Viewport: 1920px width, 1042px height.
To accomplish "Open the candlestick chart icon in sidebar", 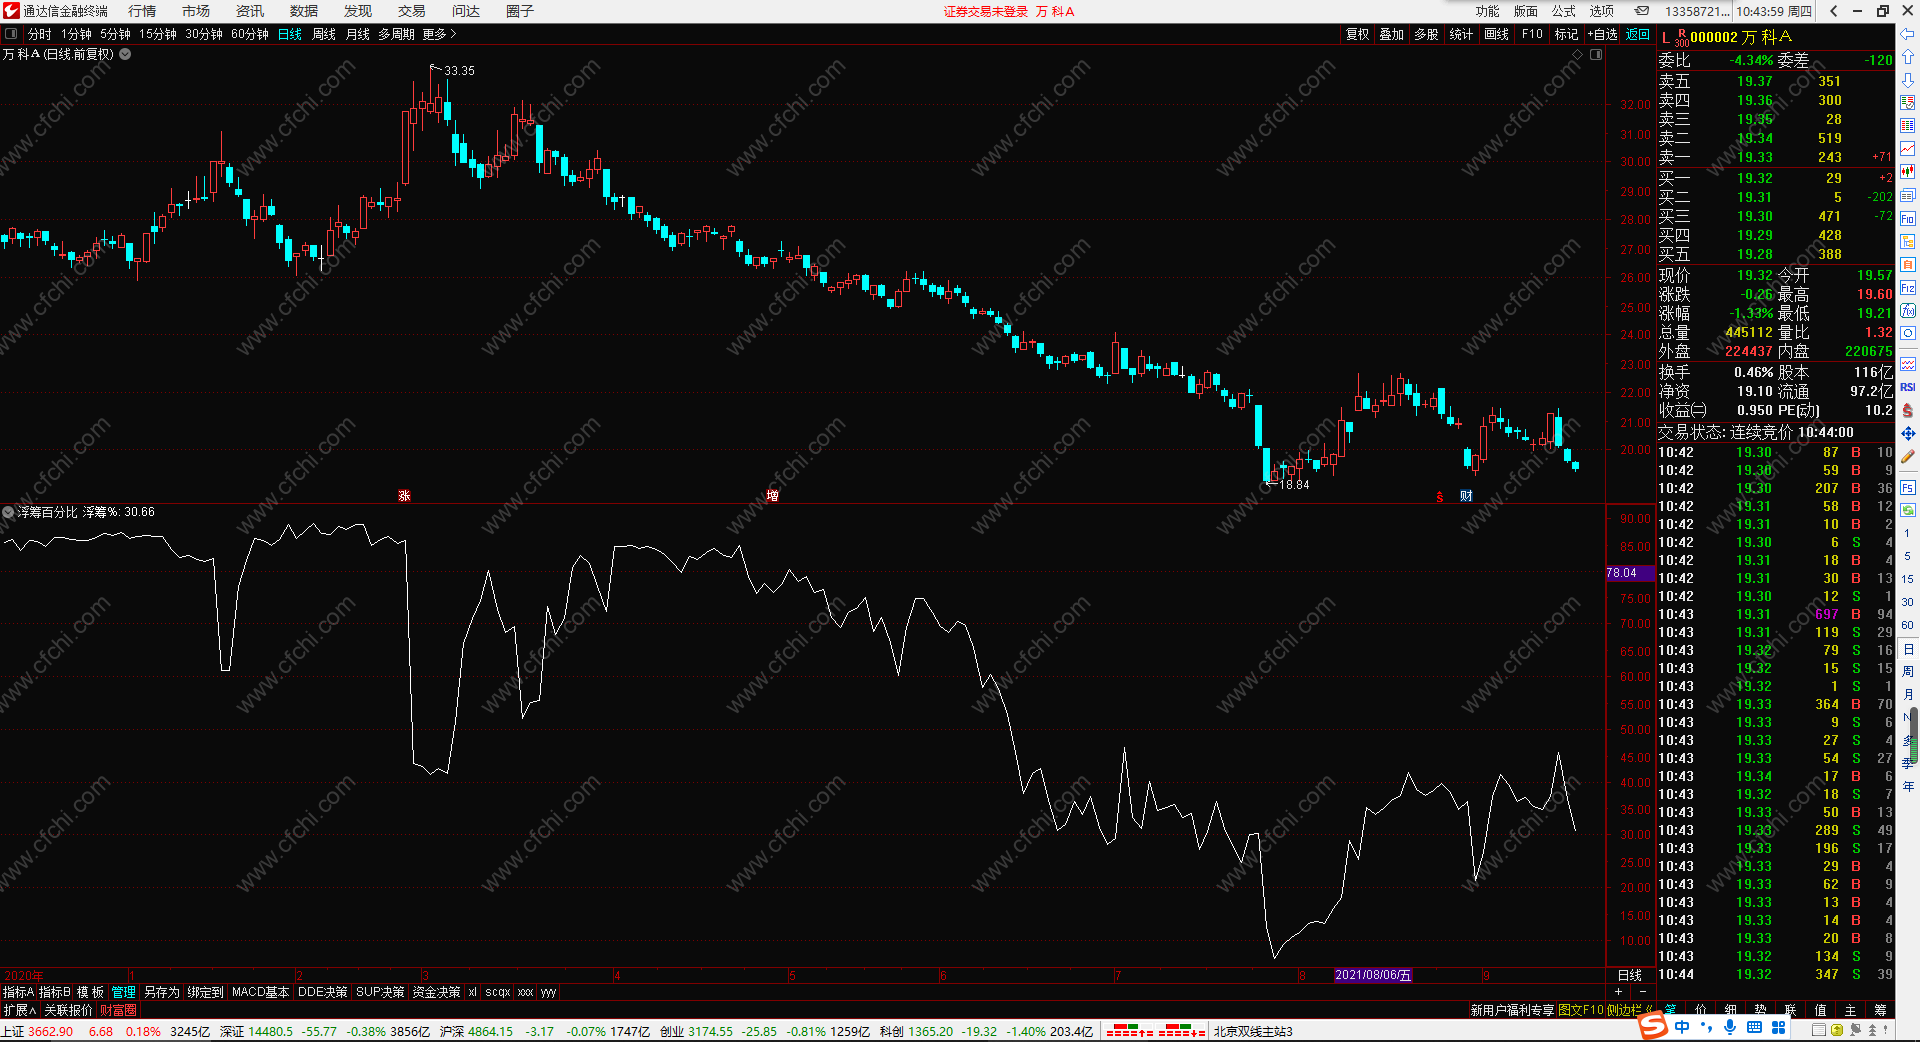I will (x=1907, y=171).
